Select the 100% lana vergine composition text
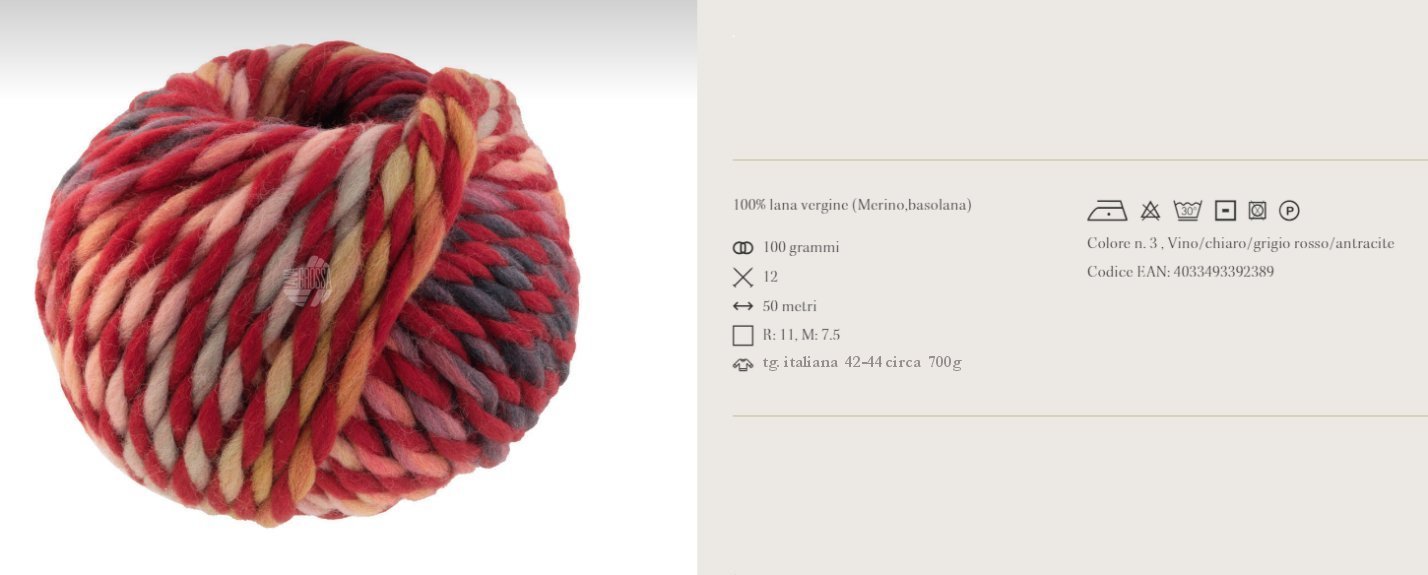The image size is (1428, 575). (852, 205)
